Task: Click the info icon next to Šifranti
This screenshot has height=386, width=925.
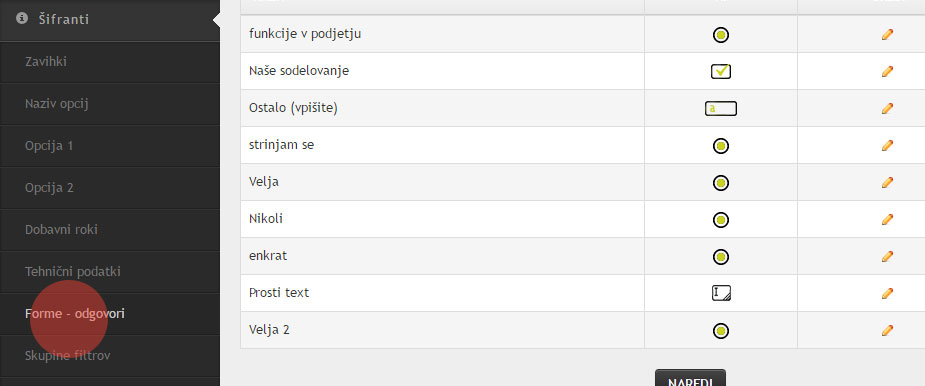Action: pos(22,19)
